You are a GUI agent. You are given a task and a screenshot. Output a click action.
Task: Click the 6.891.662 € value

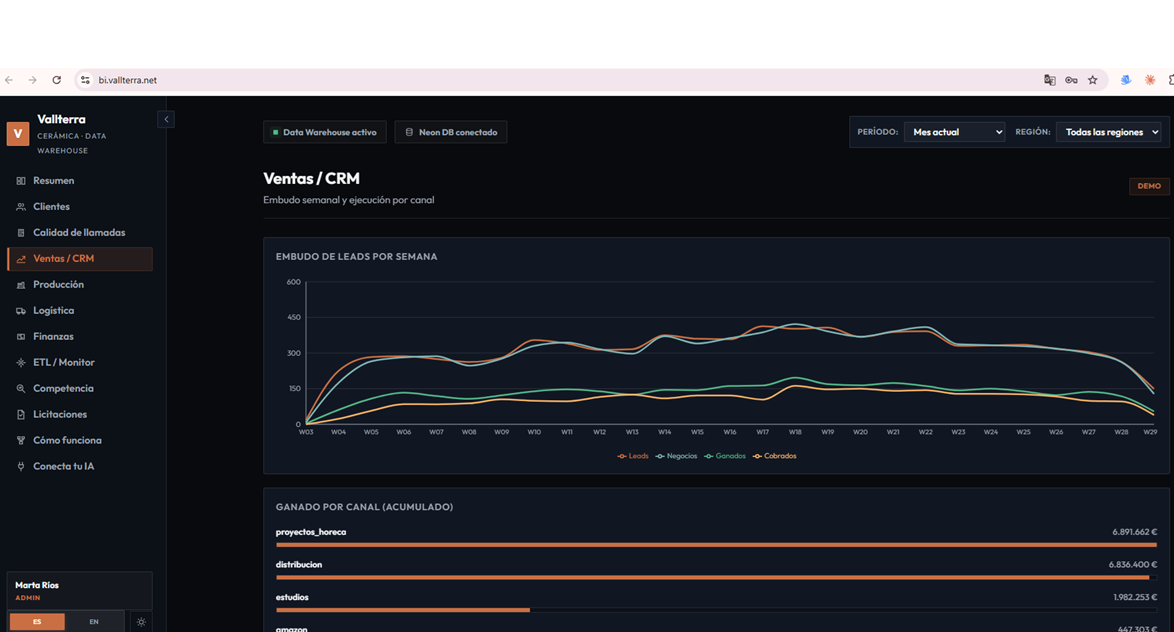pyautogui.click(x=1134, y=532)
